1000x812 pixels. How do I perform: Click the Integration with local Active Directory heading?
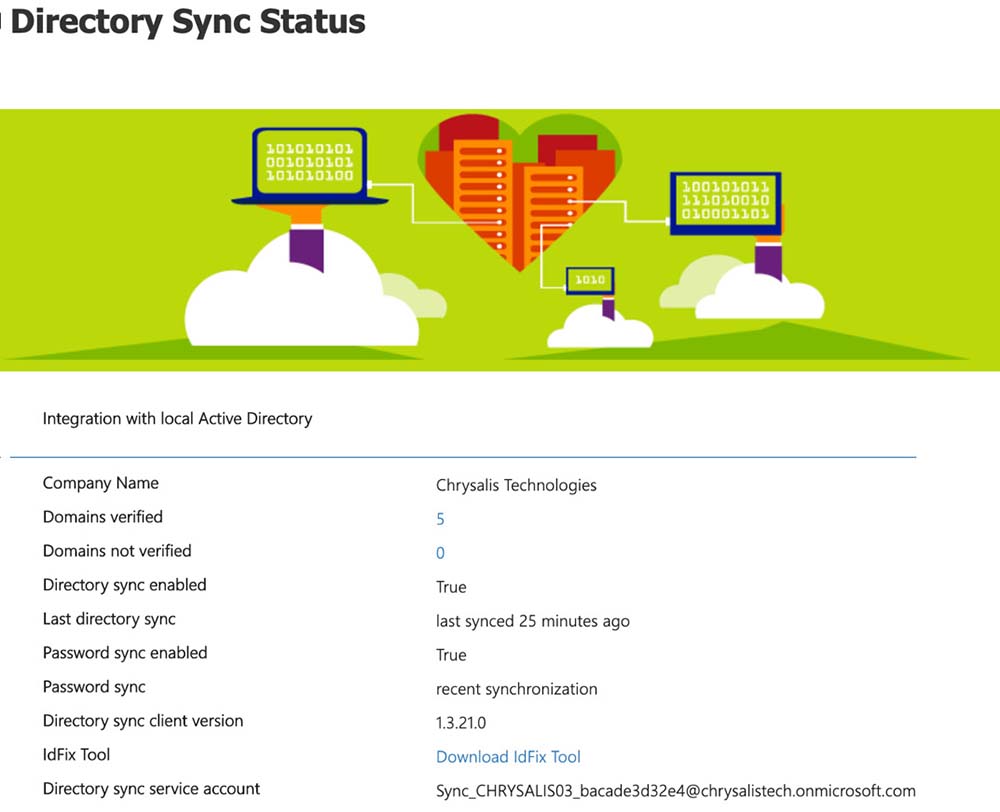click(x=177, y=419)
